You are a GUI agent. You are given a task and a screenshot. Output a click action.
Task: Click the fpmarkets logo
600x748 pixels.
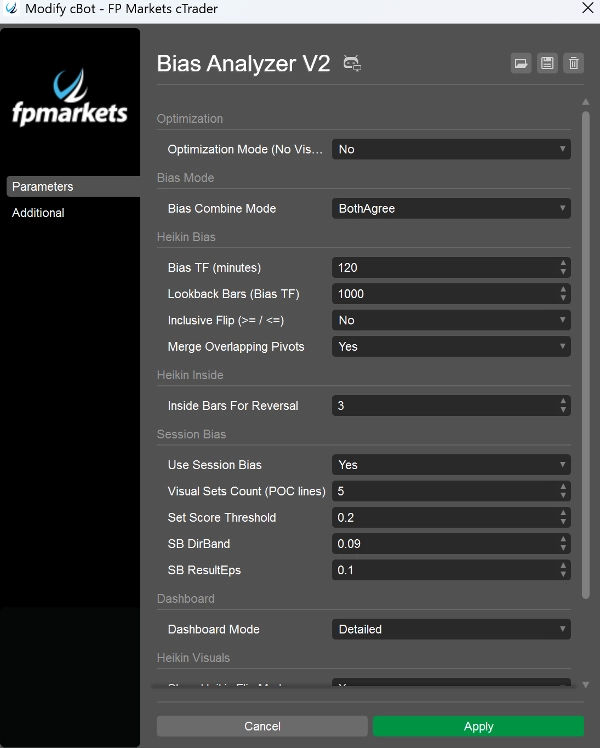click(x=70, y=98)
